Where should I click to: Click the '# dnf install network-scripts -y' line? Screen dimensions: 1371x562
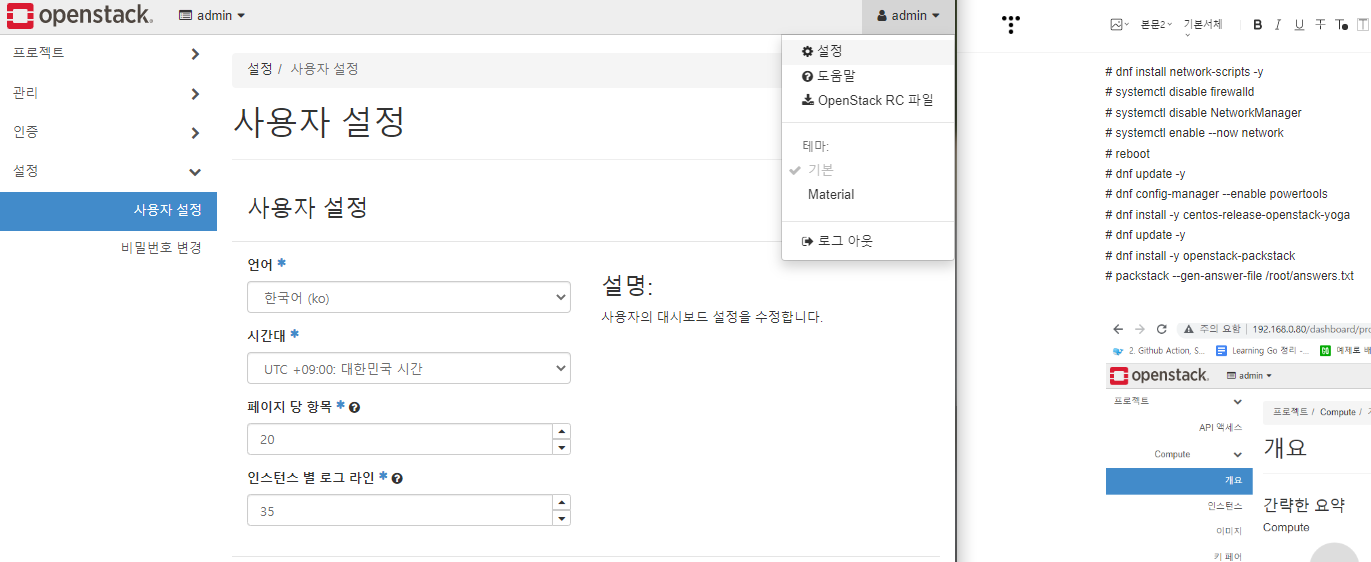[x=1184, y=72]
